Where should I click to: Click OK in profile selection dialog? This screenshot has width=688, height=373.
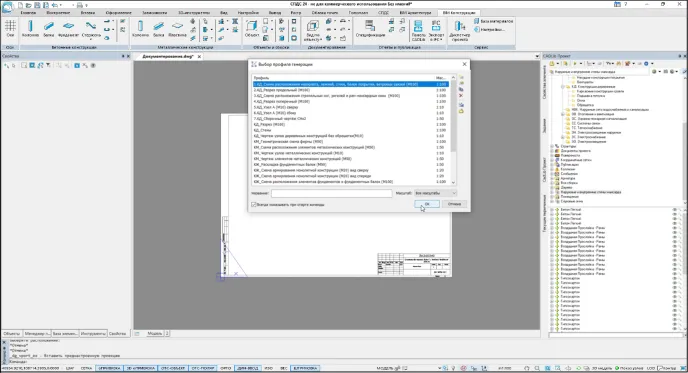click(x=426, y=204)
